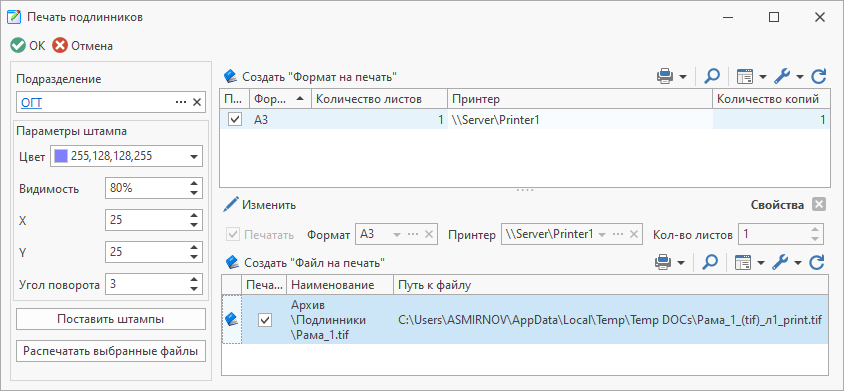Close the Свойства properties panel

click(818, 205)
